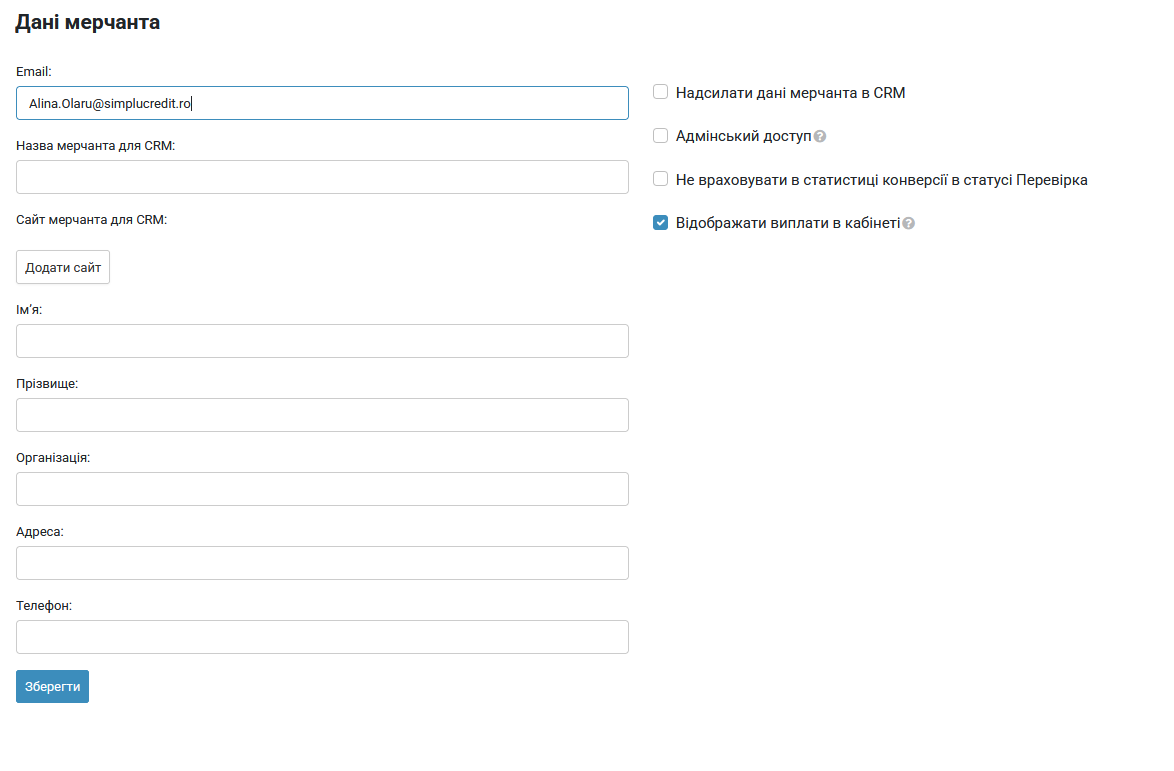Click the Email label text
Image resolution: width=1174 pixels, height=771 pixels.
tap(33, 71)
